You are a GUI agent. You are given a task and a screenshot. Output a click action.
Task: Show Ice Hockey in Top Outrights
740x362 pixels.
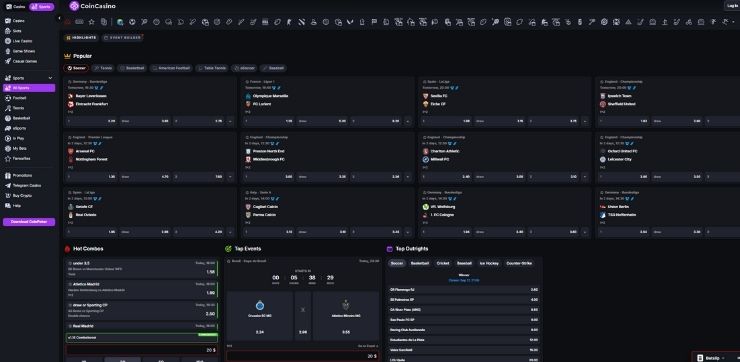(489, 263)
